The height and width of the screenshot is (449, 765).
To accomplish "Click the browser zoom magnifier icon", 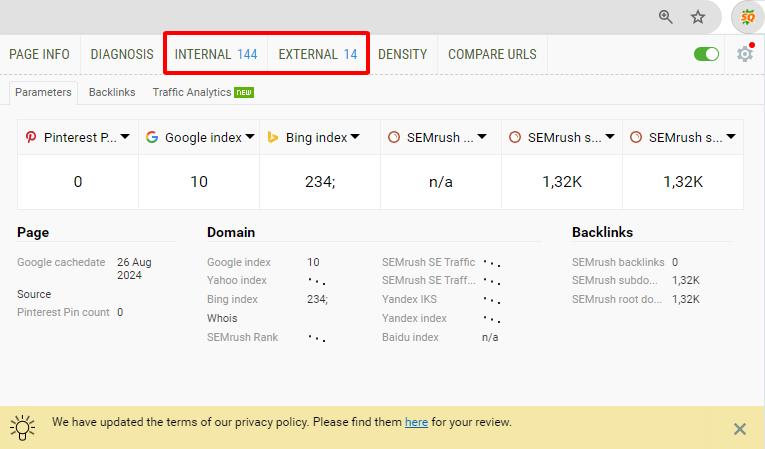I will [x=666, y=17].
